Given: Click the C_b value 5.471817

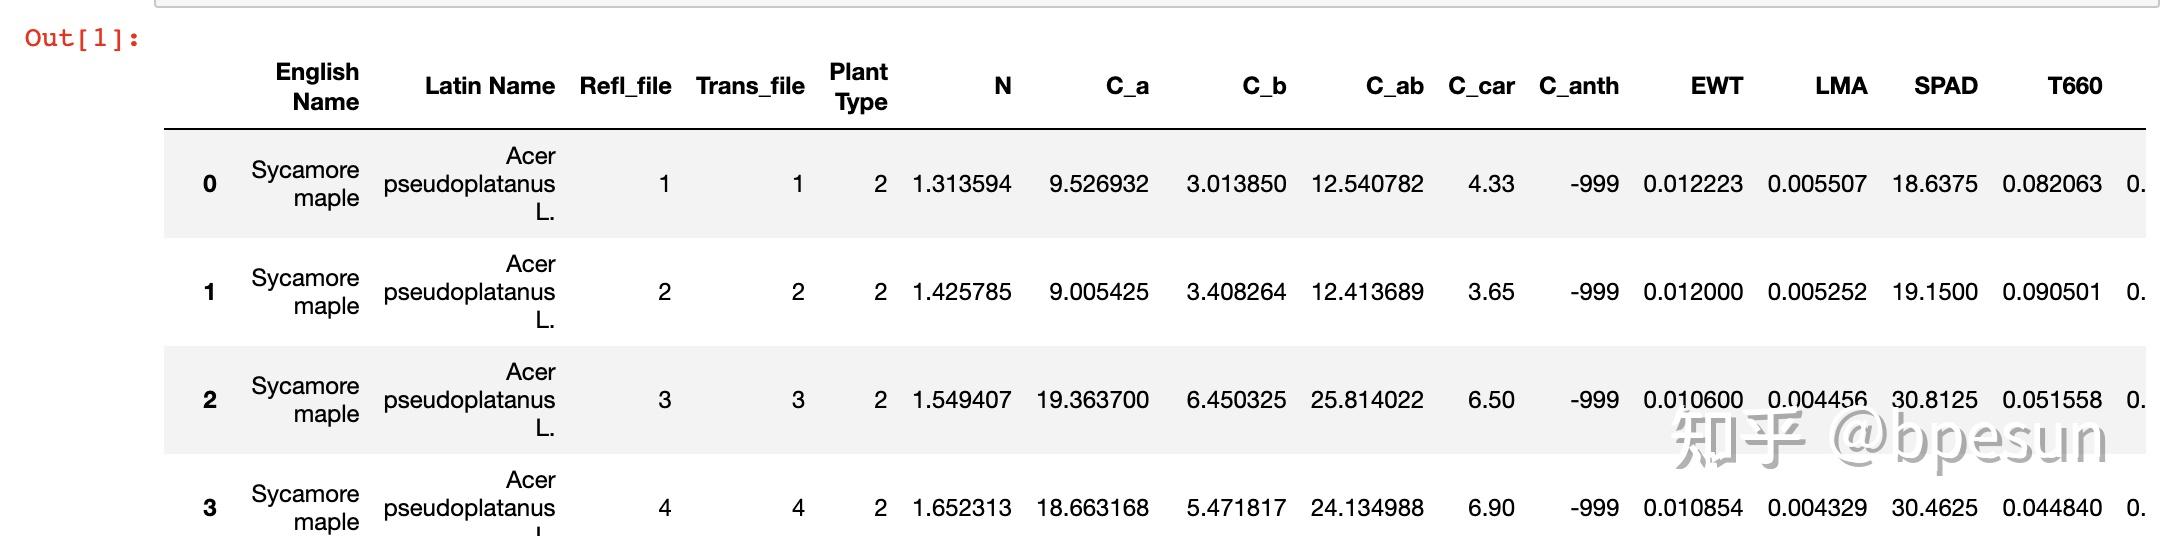Looking at the screenshot, I should coord(1236,508).
